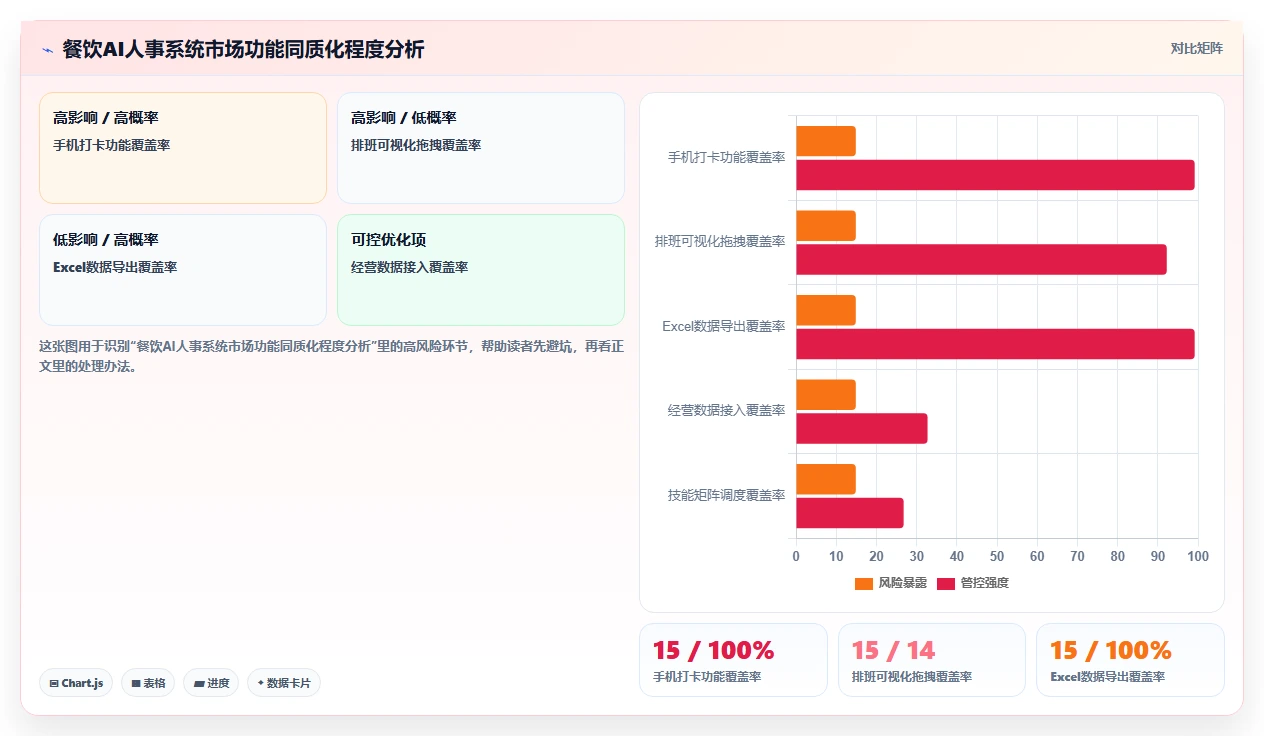Screen dimensions: 1264x736
Task: Click the orange bar for 经营数据接入覆盖率
Action: coord(826,394)
